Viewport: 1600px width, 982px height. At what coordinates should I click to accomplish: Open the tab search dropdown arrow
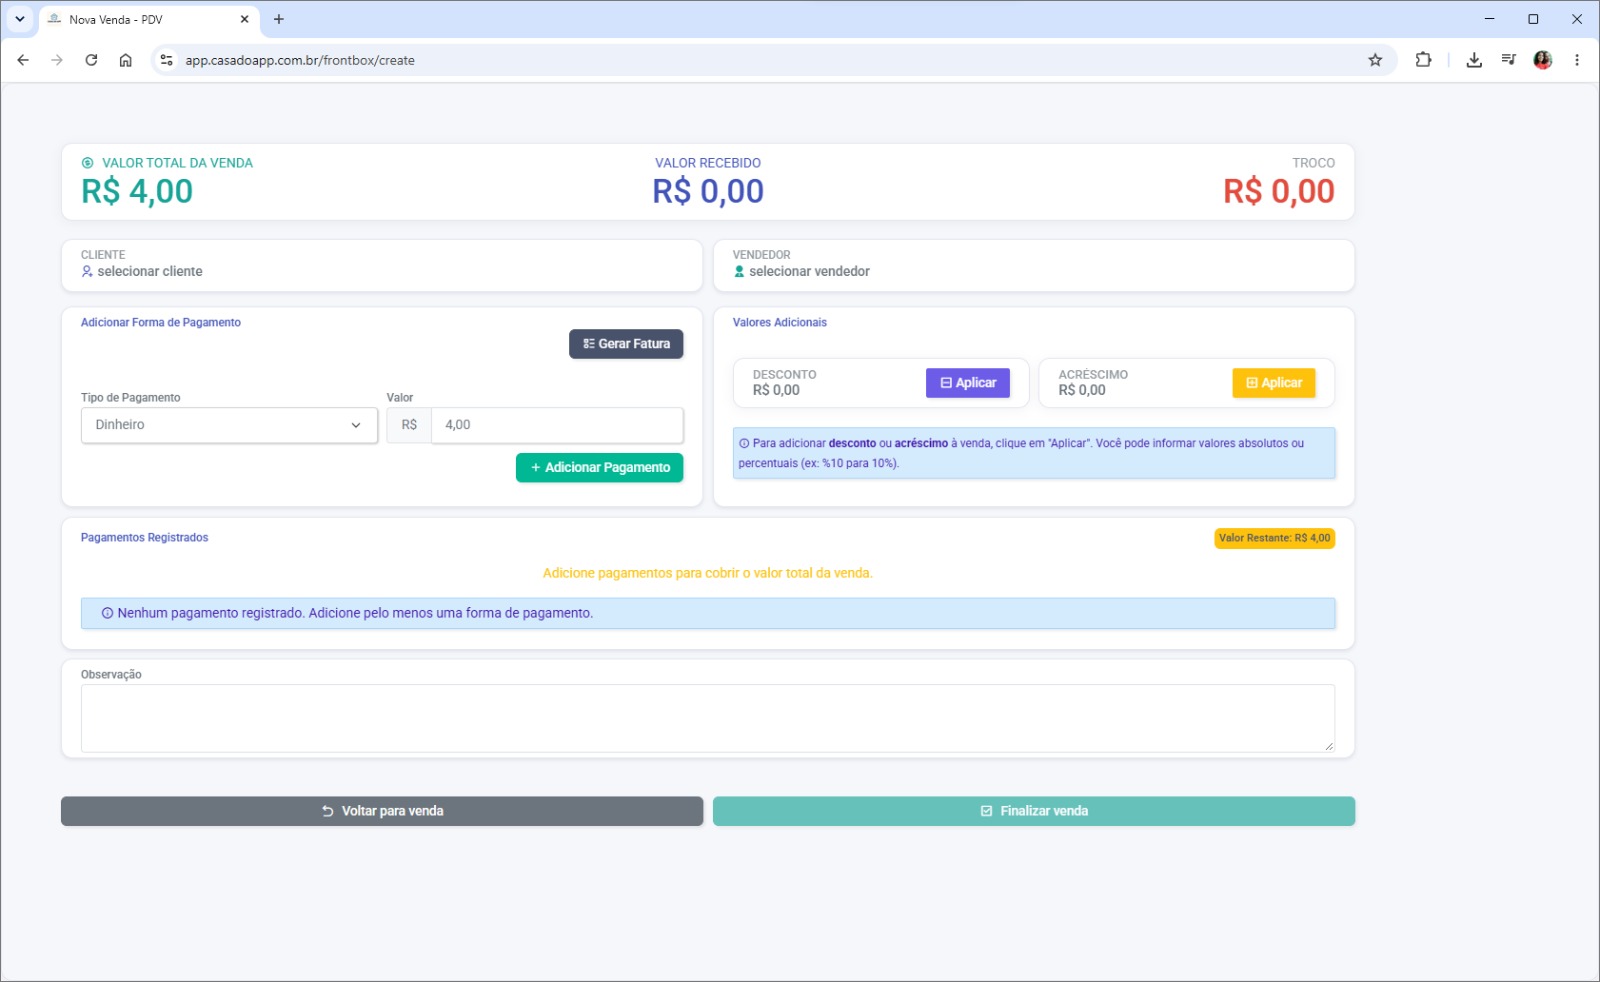[19, 19]
